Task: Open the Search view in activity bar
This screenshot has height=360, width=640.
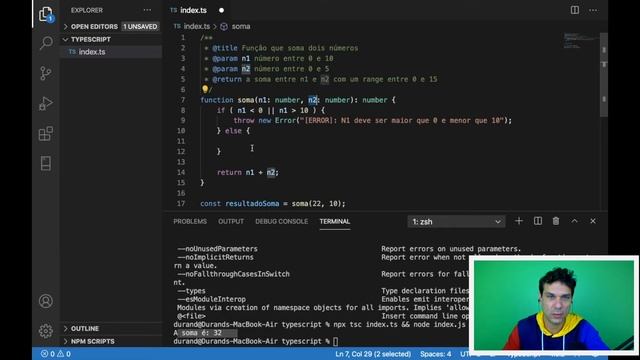Action: pos(46,43)
